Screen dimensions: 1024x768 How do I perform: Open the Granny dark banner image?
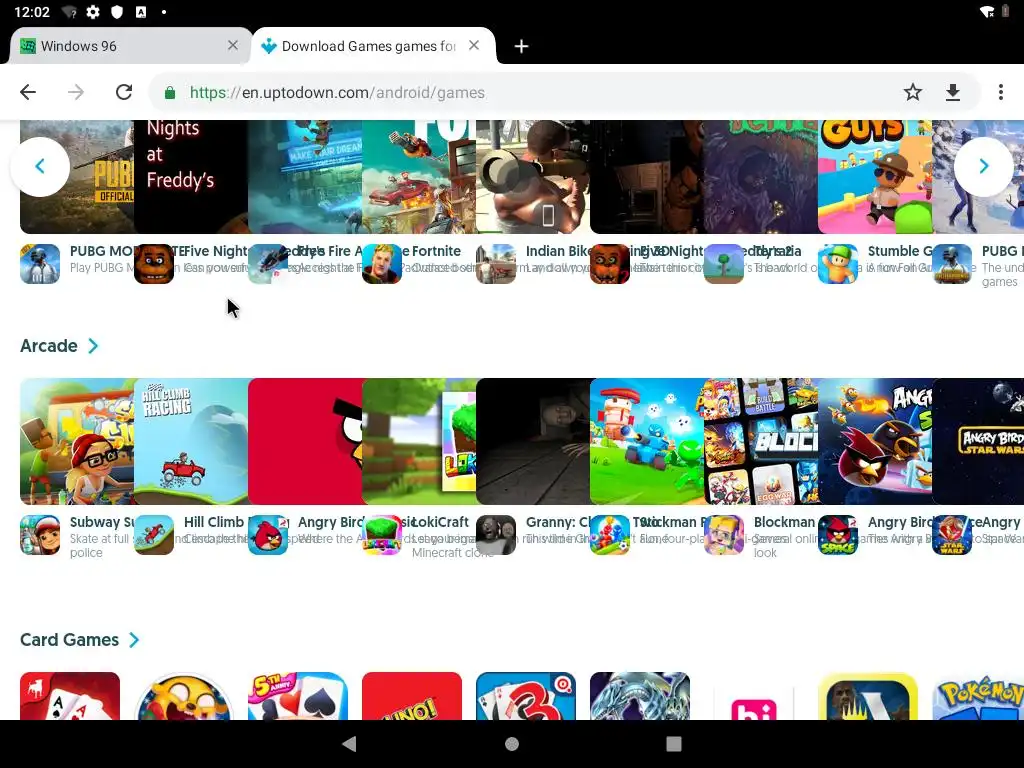click(533, 441)
